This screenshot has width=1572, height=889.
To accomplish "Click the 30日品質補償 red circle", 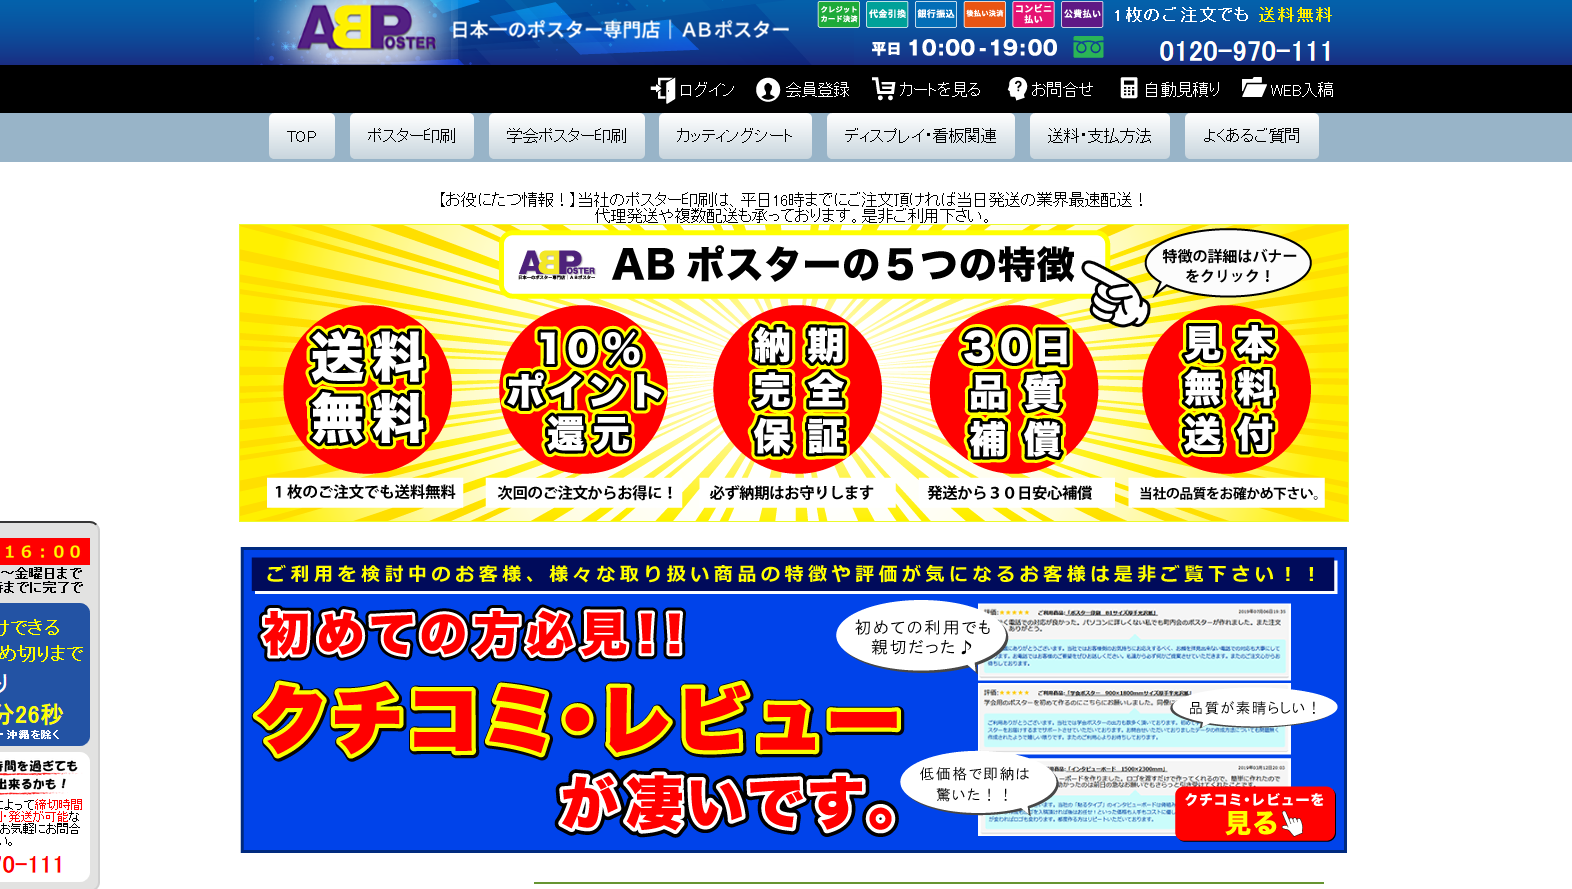I will pyautogui.click(x=1014, y=389).
